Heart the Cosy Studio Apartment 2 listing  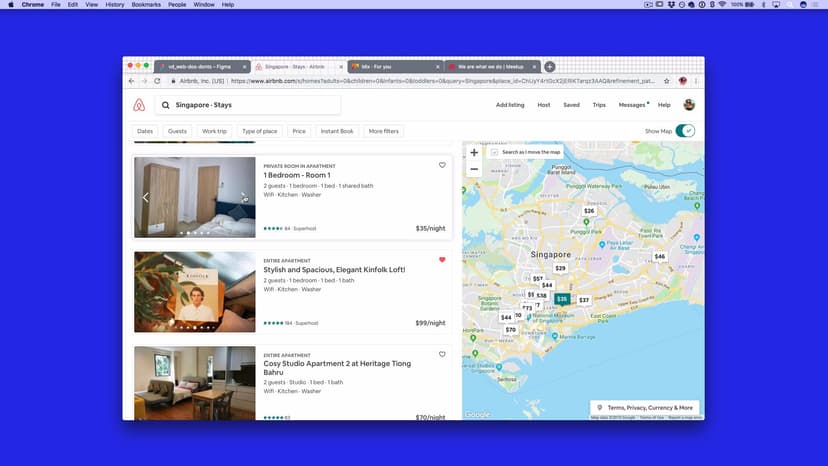[442, 354]
